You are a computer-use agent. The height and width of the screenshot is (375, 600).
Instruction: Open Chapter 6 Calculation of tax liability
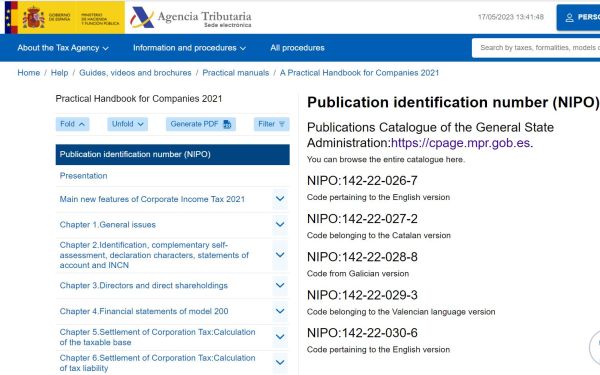point(157,363)
